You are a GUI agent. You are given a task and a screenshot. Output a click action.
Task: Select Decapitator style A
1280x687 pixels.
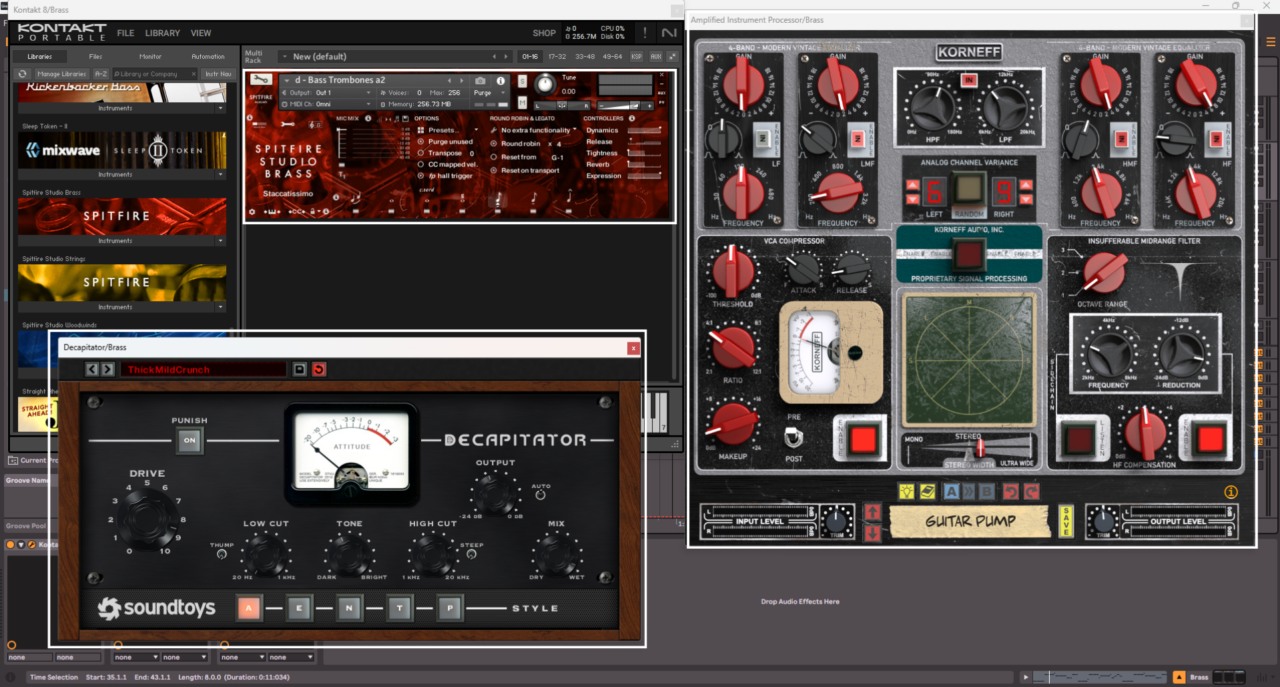click(x=249, y=607)
